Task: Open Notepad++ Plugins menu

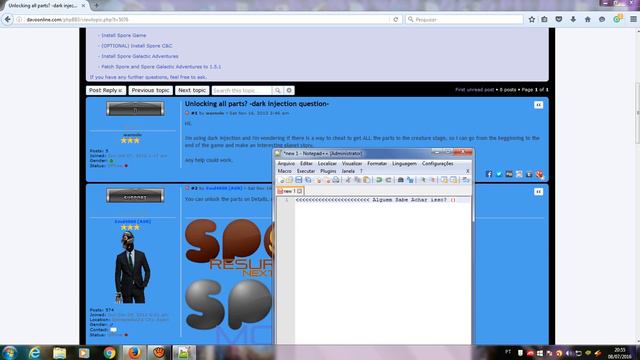Action: pos(328,171)
